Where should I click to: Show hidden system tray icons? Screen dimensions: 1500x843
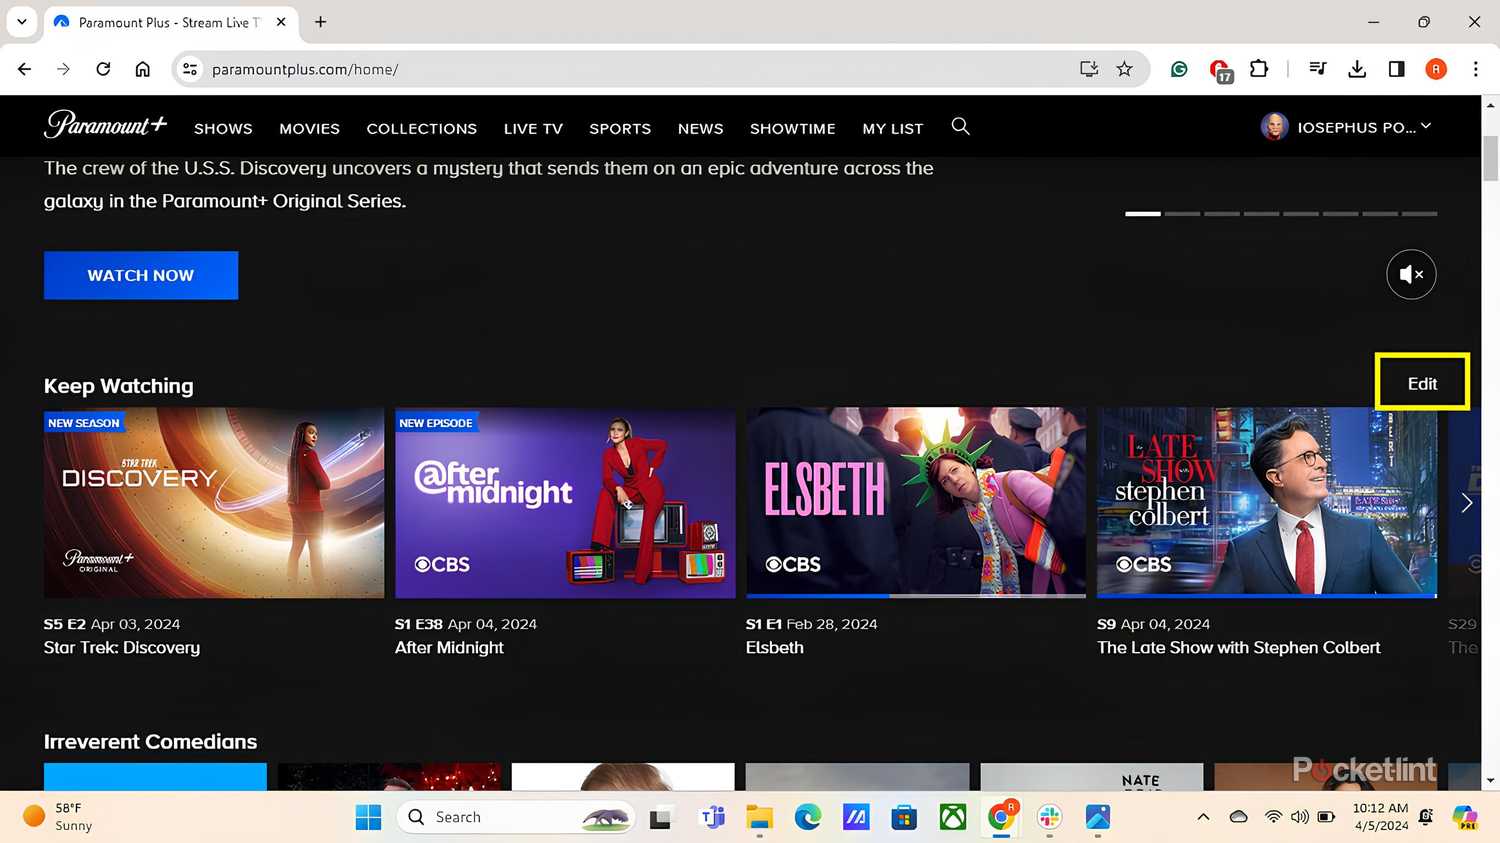pyautogui.click(x=1203, y=817)
